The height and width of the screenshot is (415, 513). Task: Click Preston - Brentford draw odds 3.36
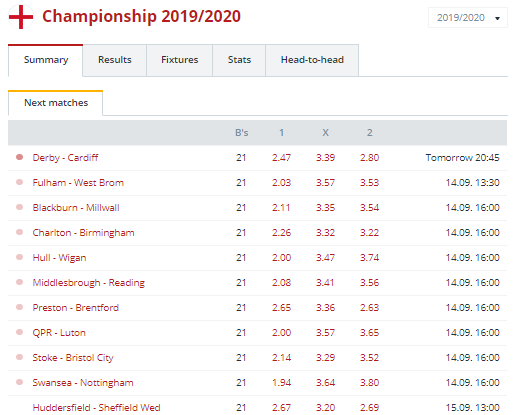click(x=325, y=308)
